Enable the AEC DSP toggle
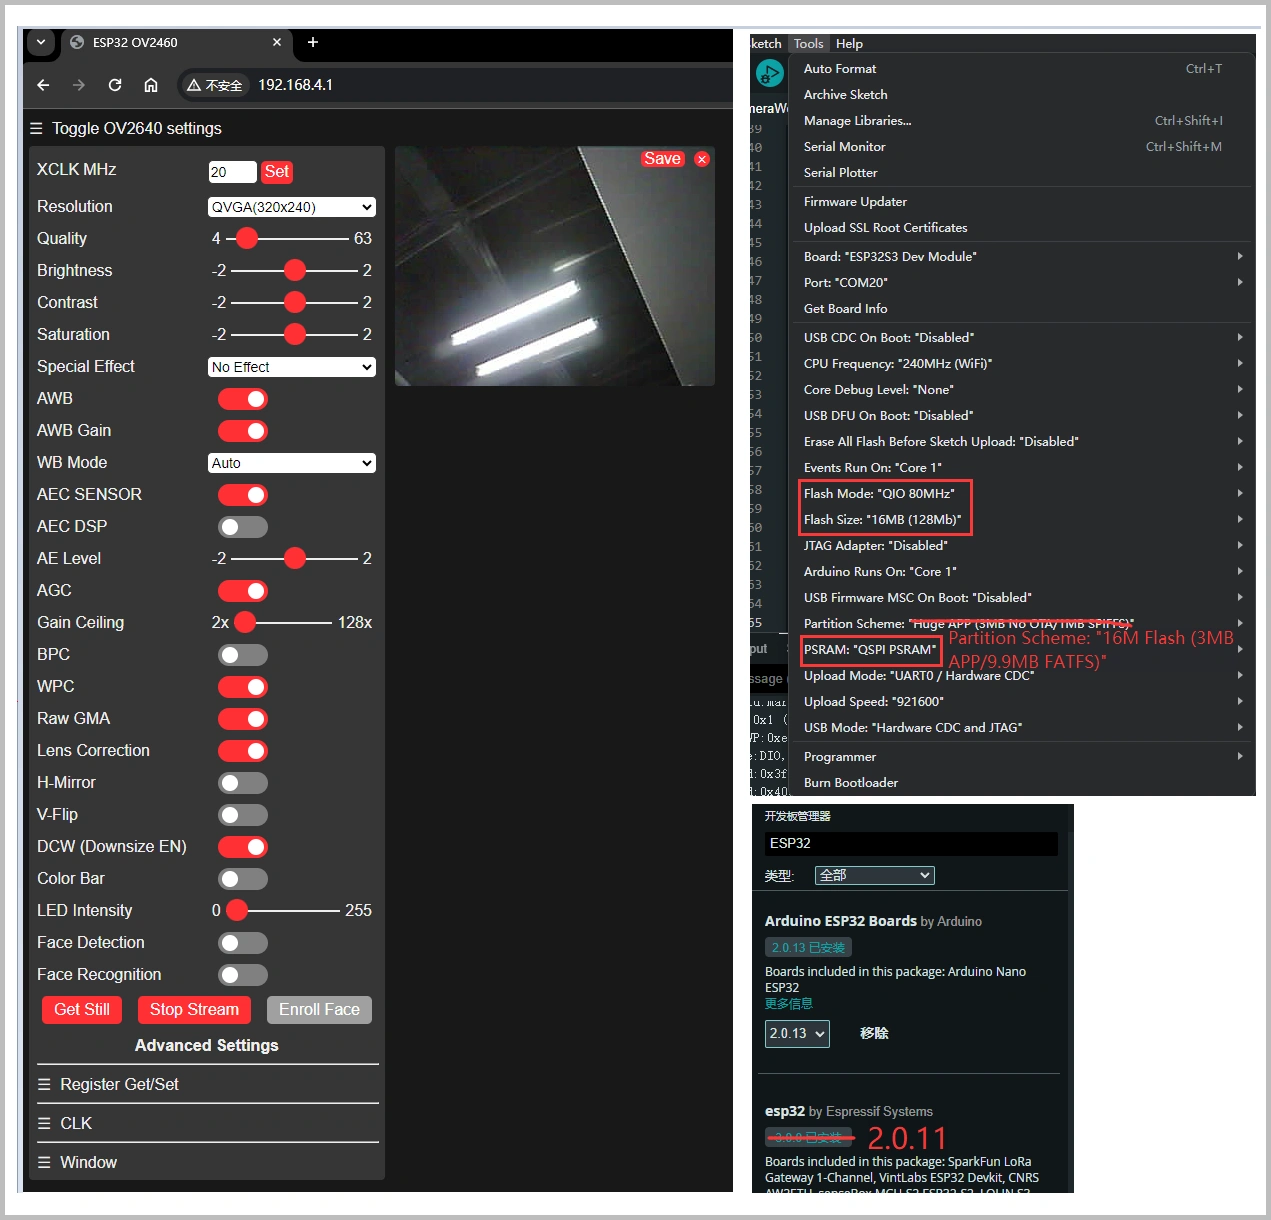Viewport: 1271px width, 1220px height. (x=242, y=526)
